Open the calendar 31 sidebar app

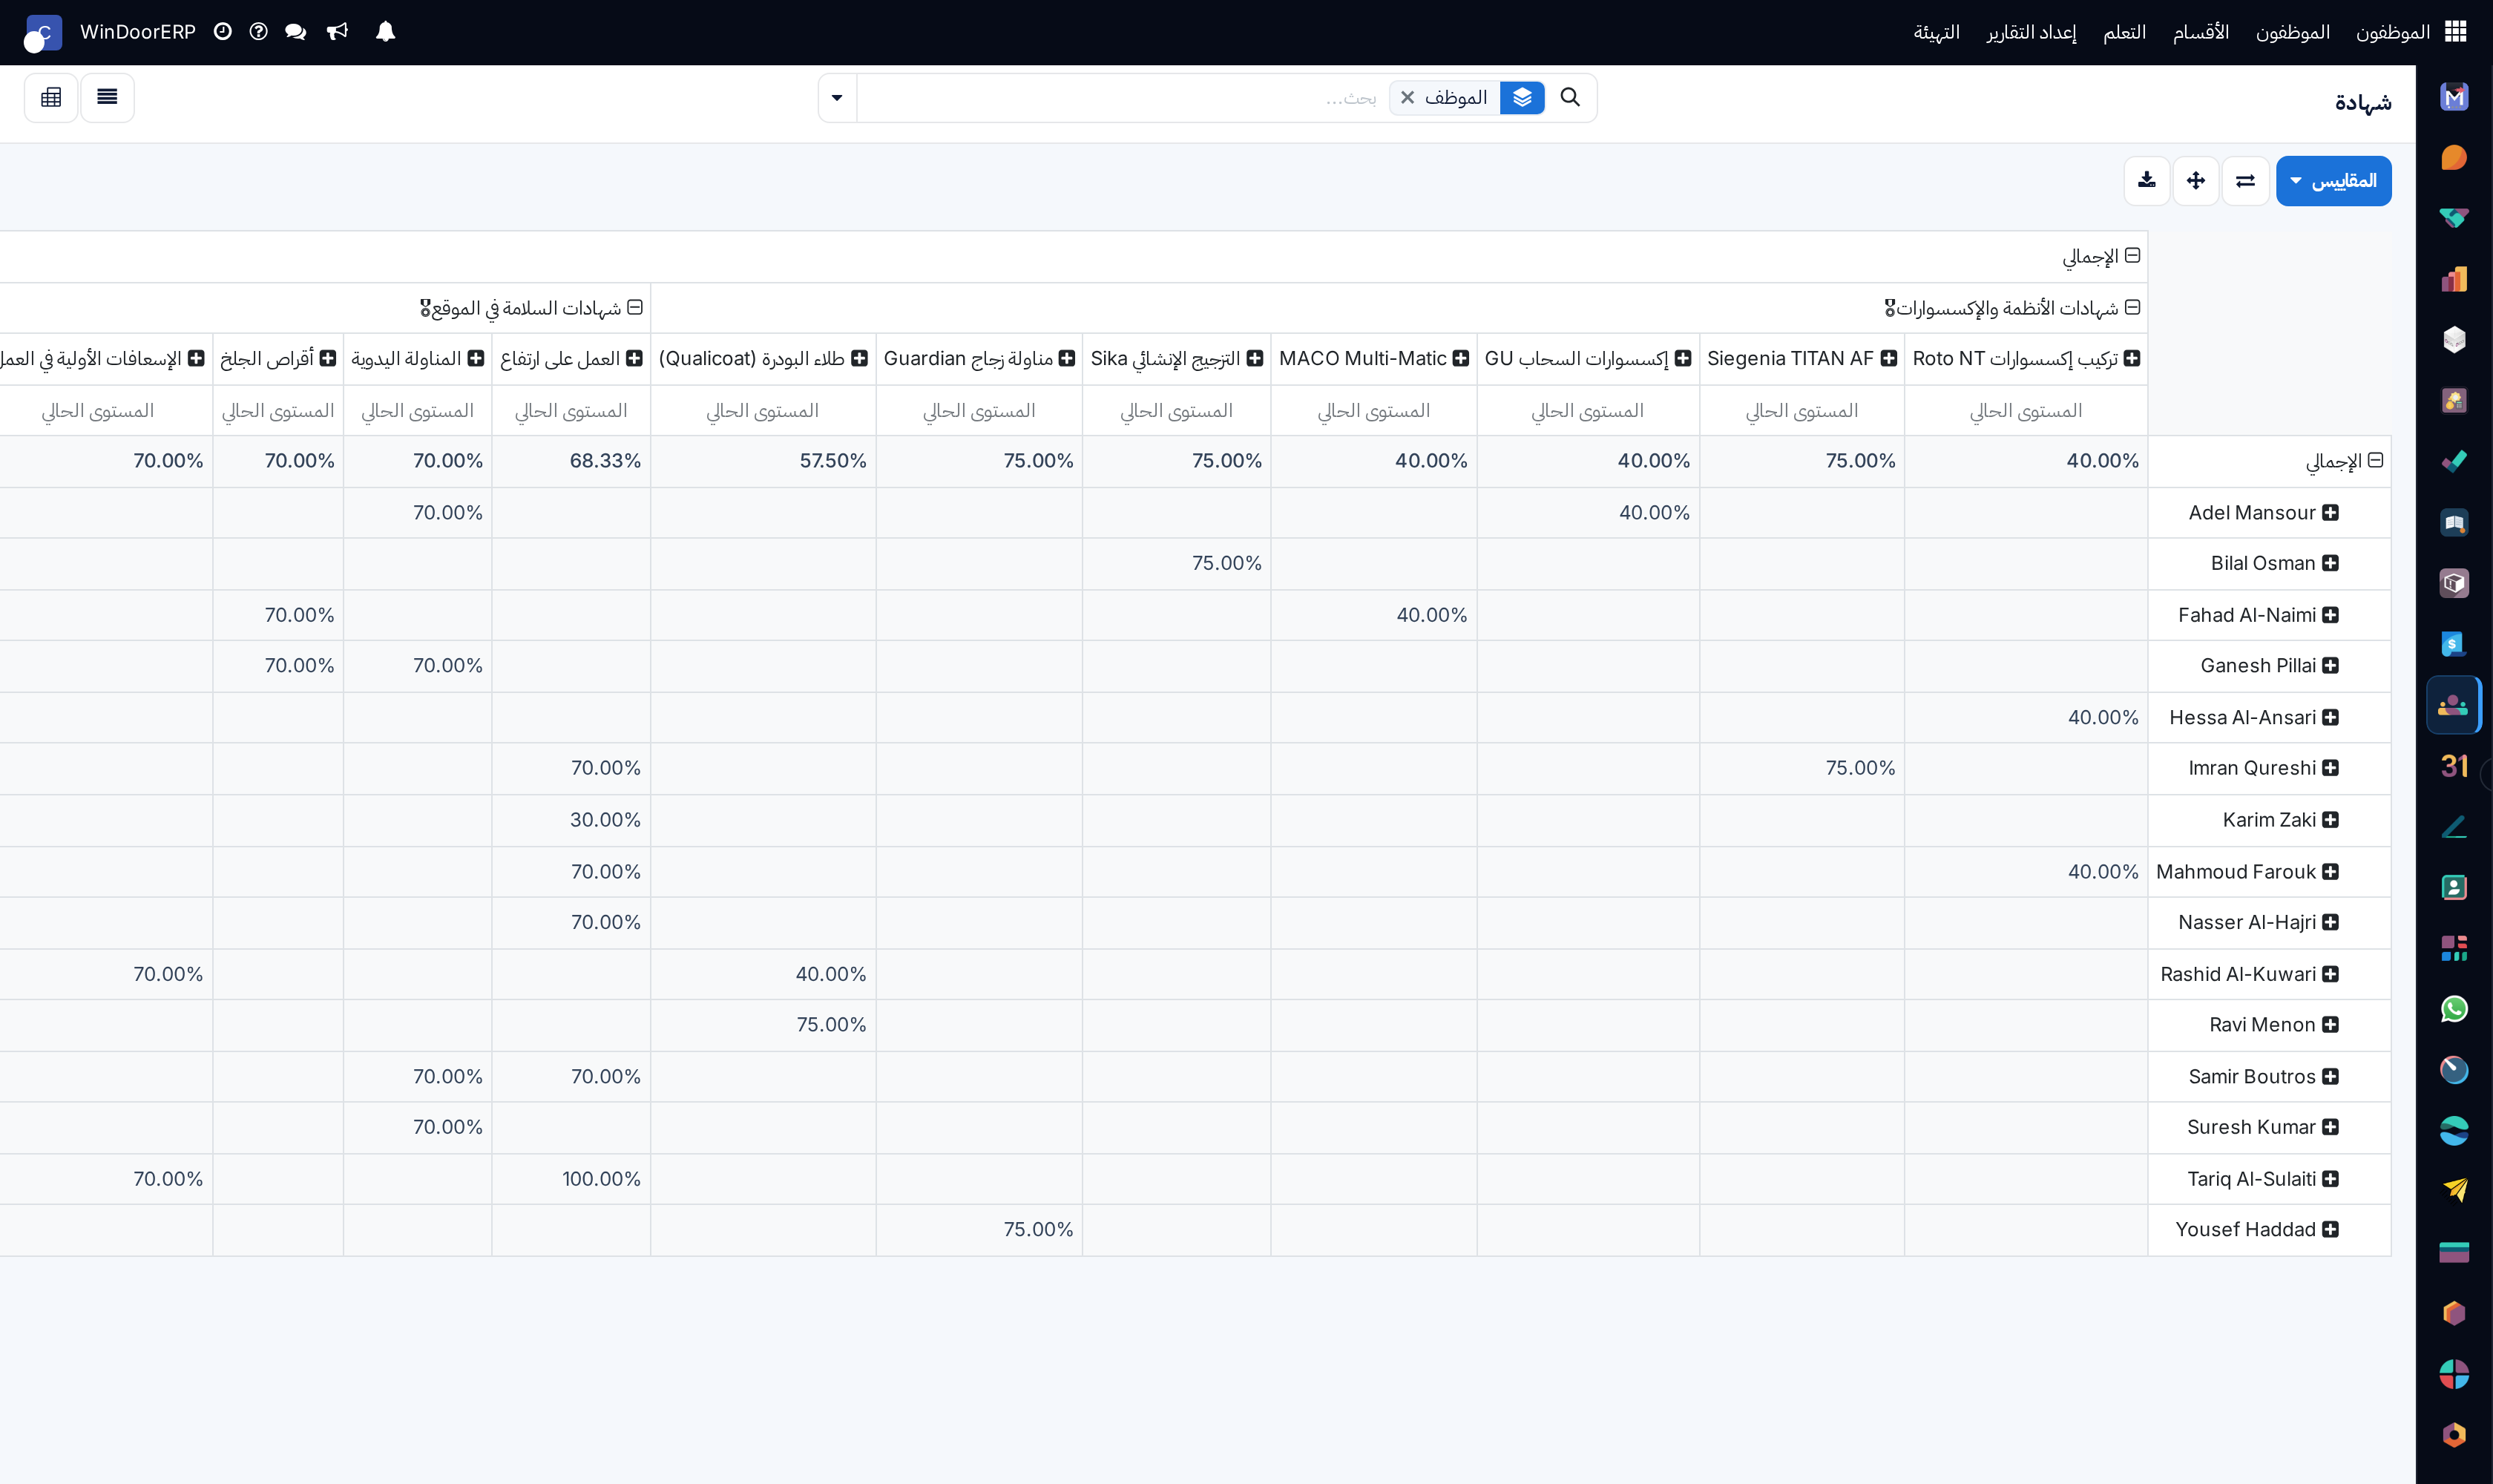2454,766
